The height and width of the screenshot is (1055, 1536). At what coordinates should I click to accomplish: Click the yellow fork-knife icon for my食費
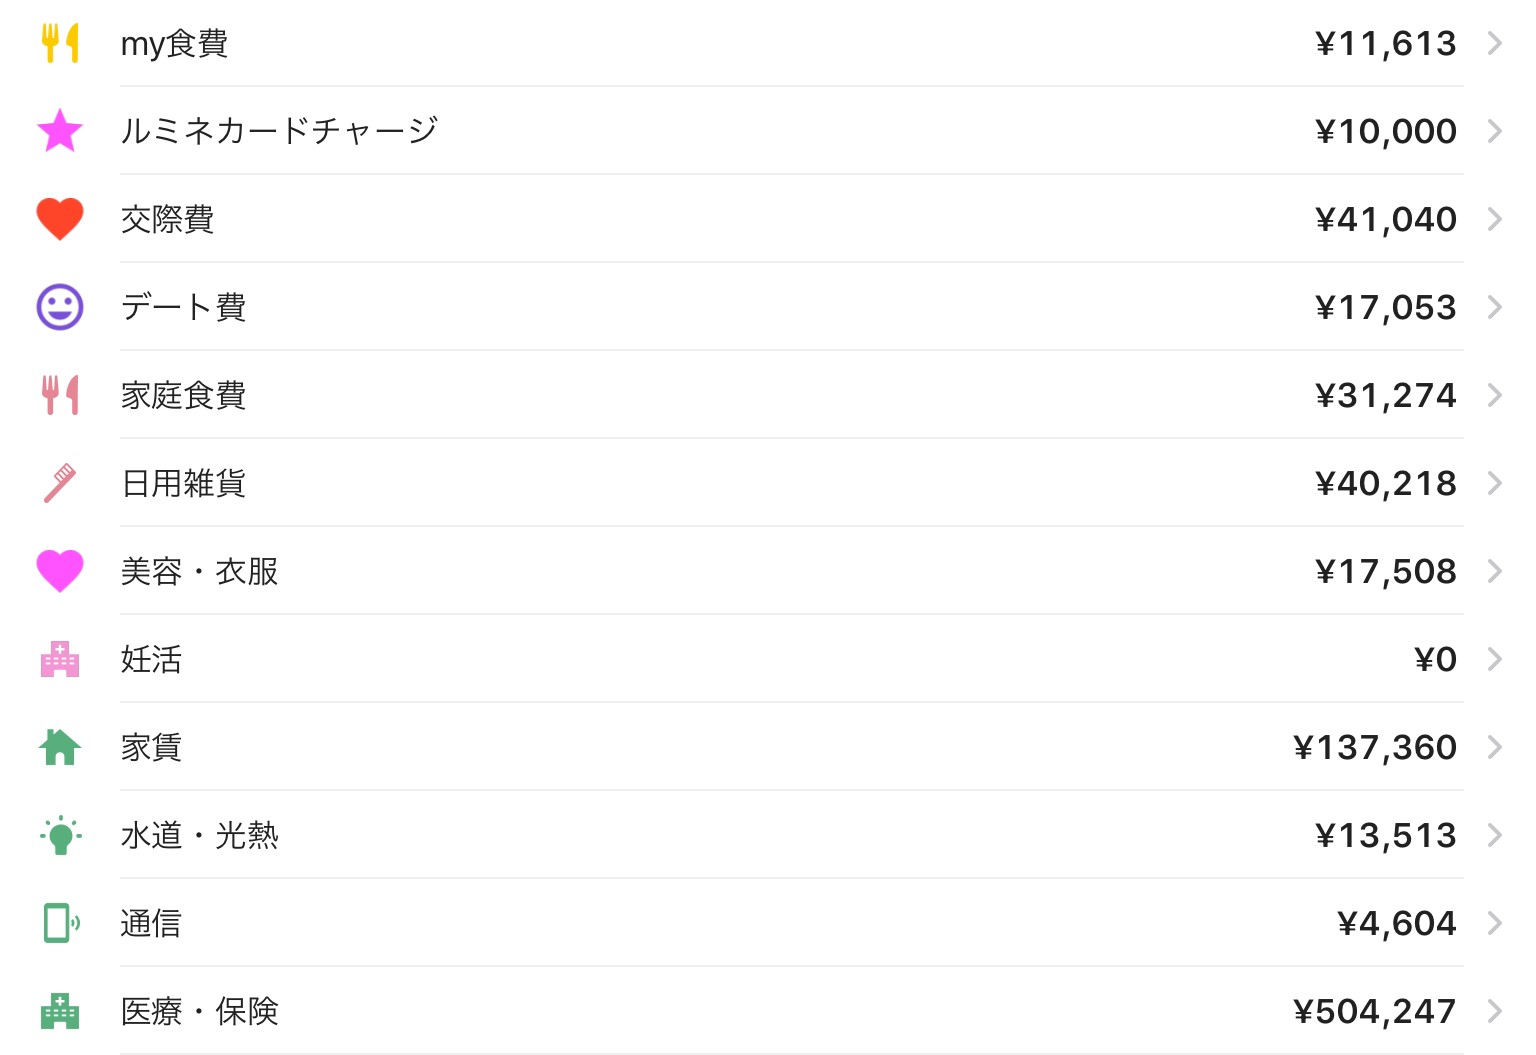(60, 43)
